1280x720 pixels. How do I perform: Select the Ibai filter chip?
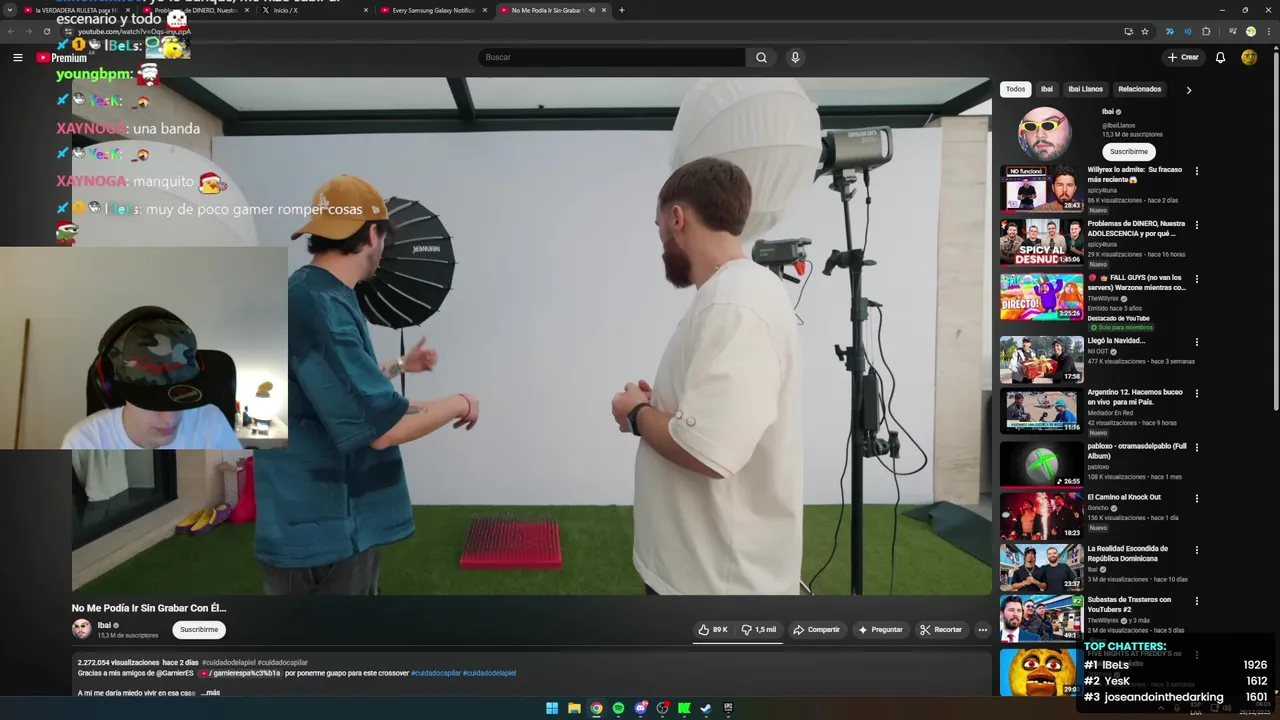point(1046,89)
